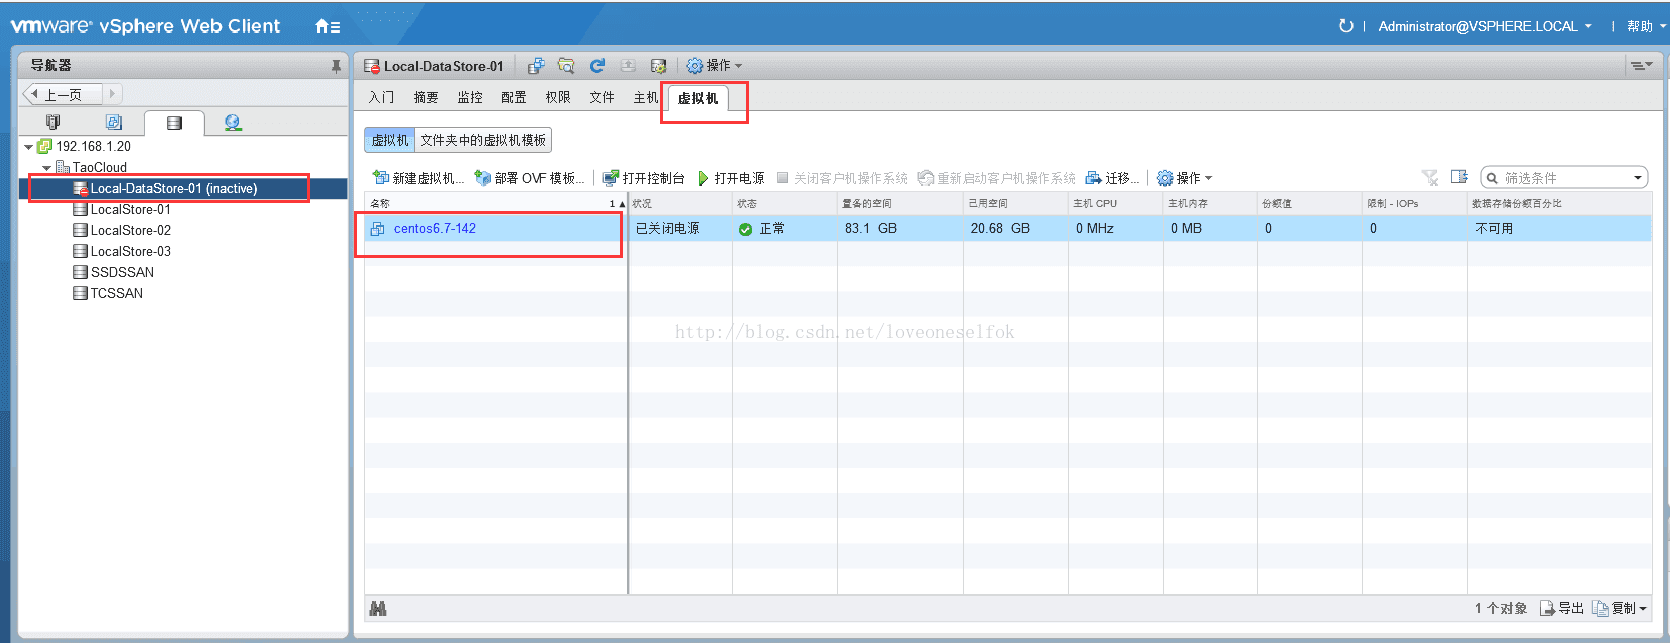Open the 入门 tab

point(381,97)
